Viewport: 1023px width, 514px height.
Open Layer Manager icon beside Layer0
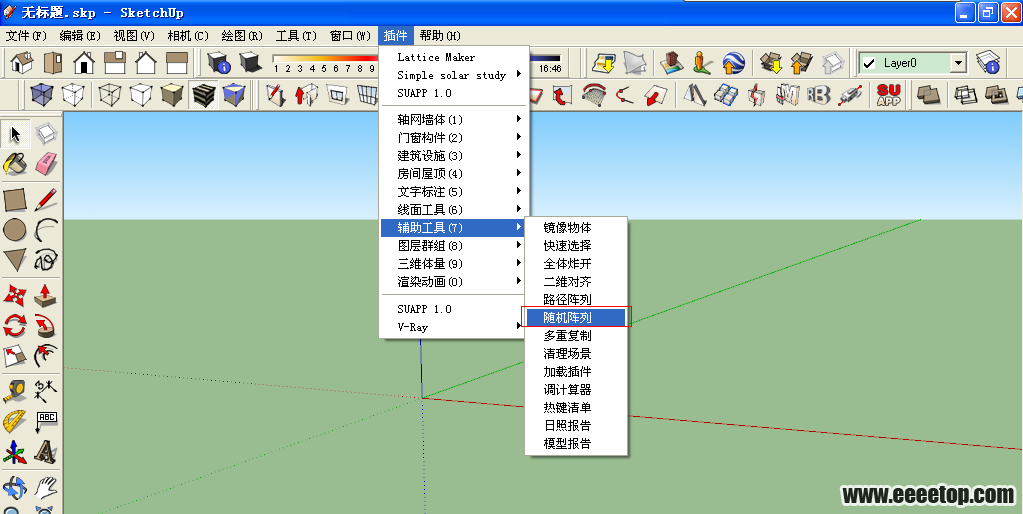[988, 63]
